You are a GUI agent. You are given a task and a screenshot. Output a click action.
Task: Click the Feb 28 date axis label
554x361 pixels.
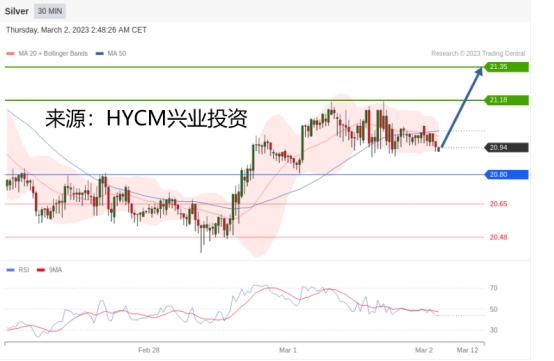(149, 350)
